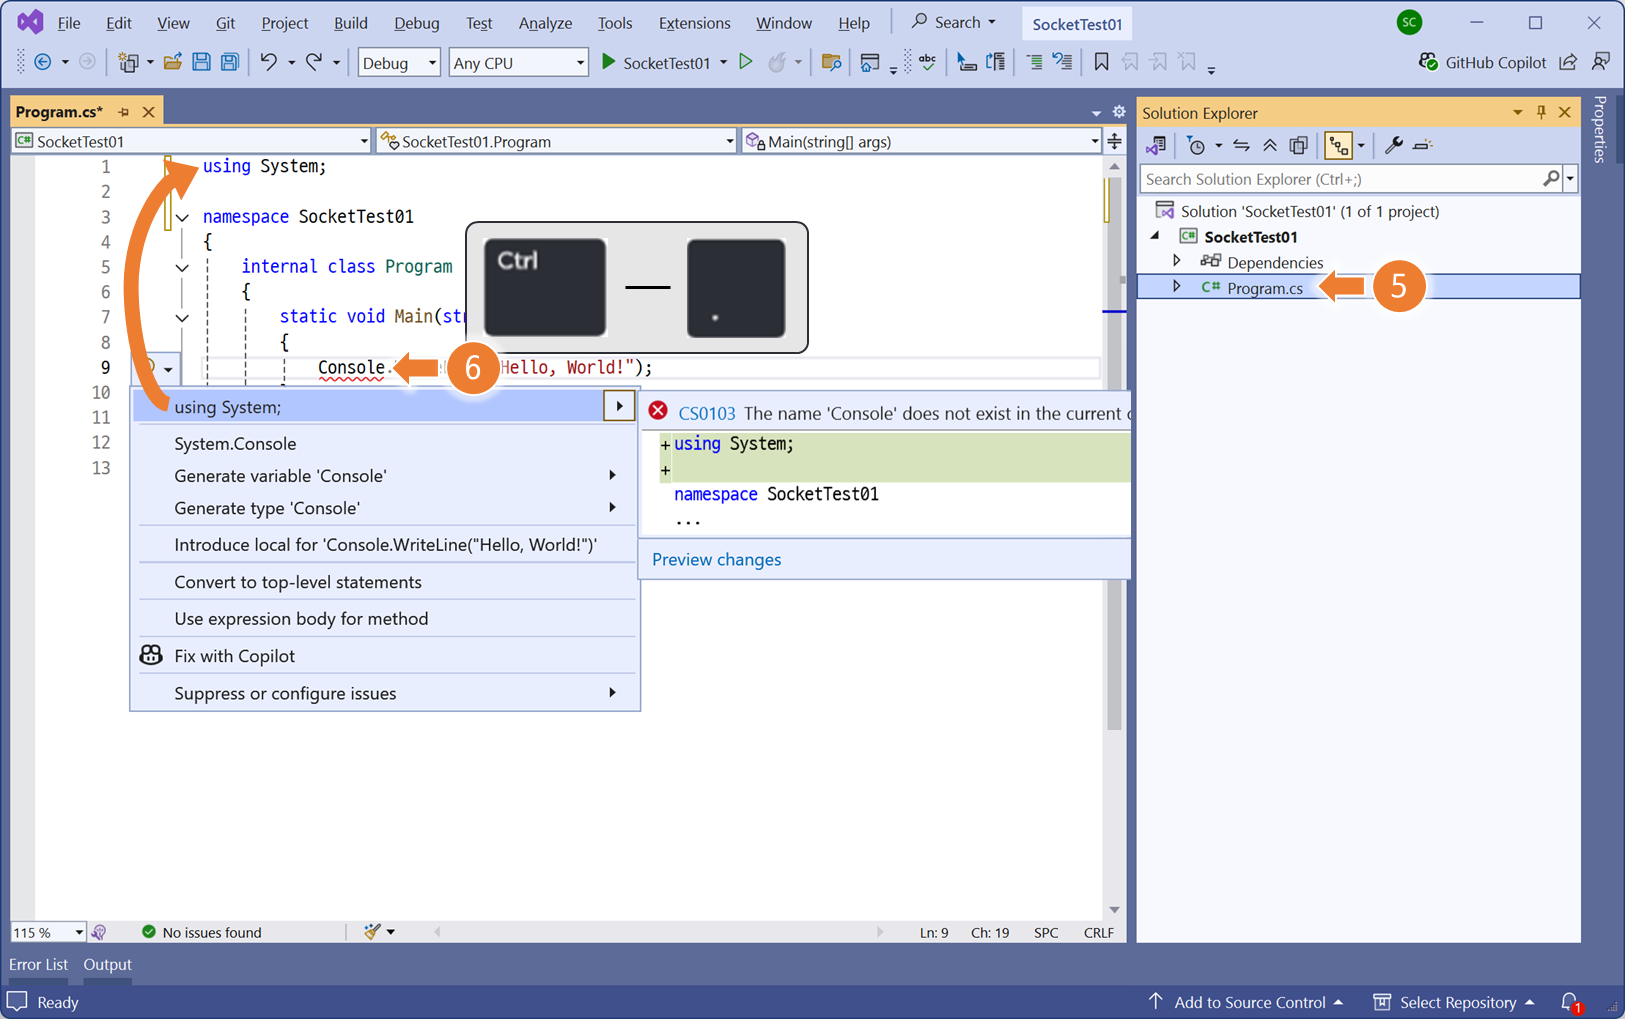Click the editor settings gear icon

click(1119, 112)
